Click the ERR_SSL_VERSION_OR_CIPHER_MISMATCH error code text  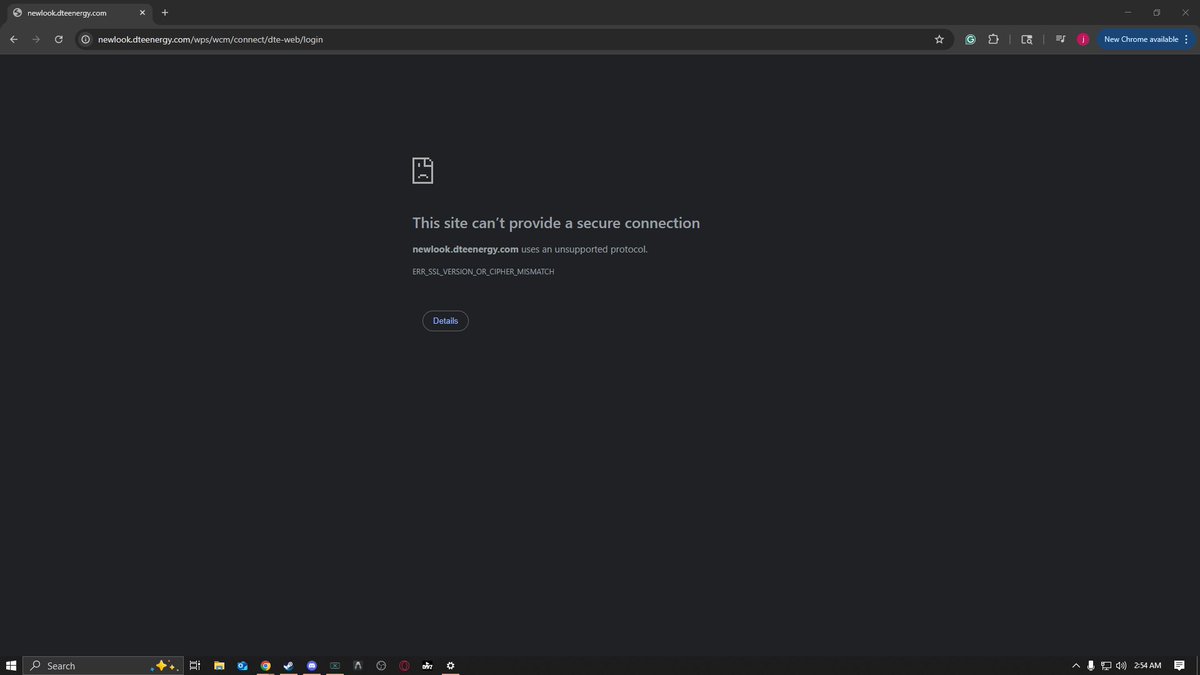(483, 272)
